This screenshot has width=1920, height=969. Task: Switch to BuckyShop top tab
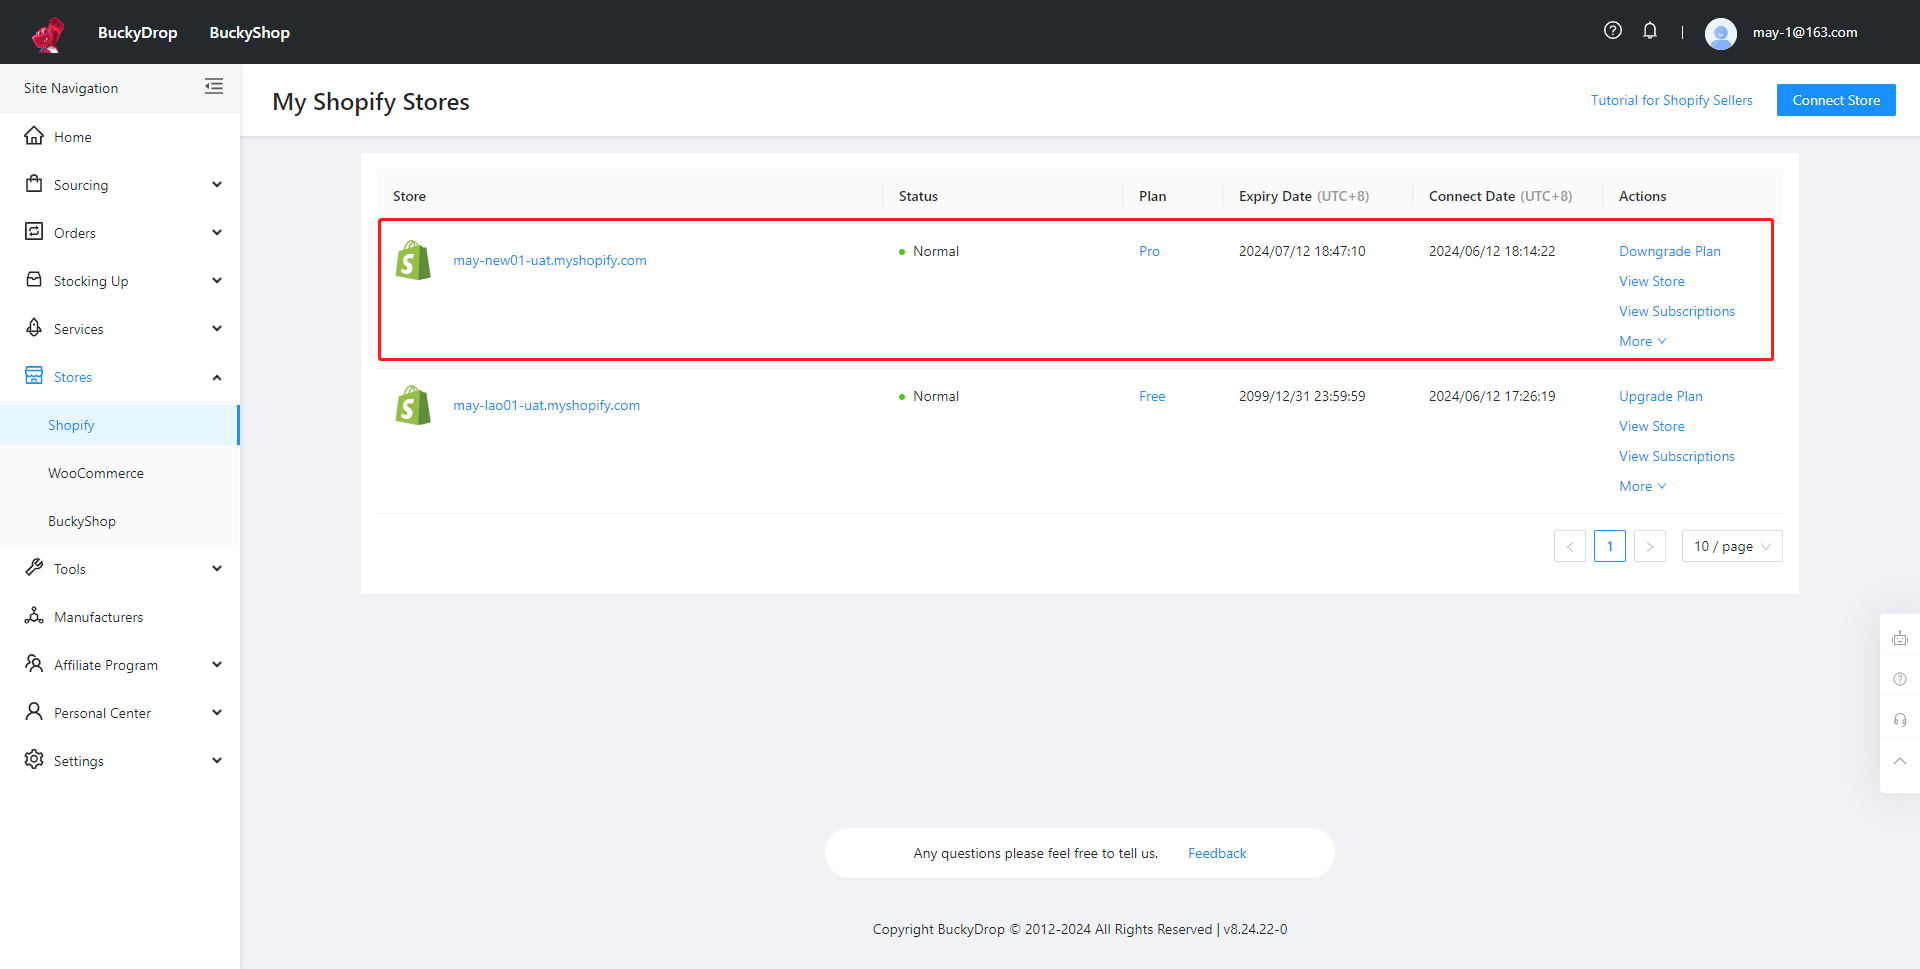250,32
